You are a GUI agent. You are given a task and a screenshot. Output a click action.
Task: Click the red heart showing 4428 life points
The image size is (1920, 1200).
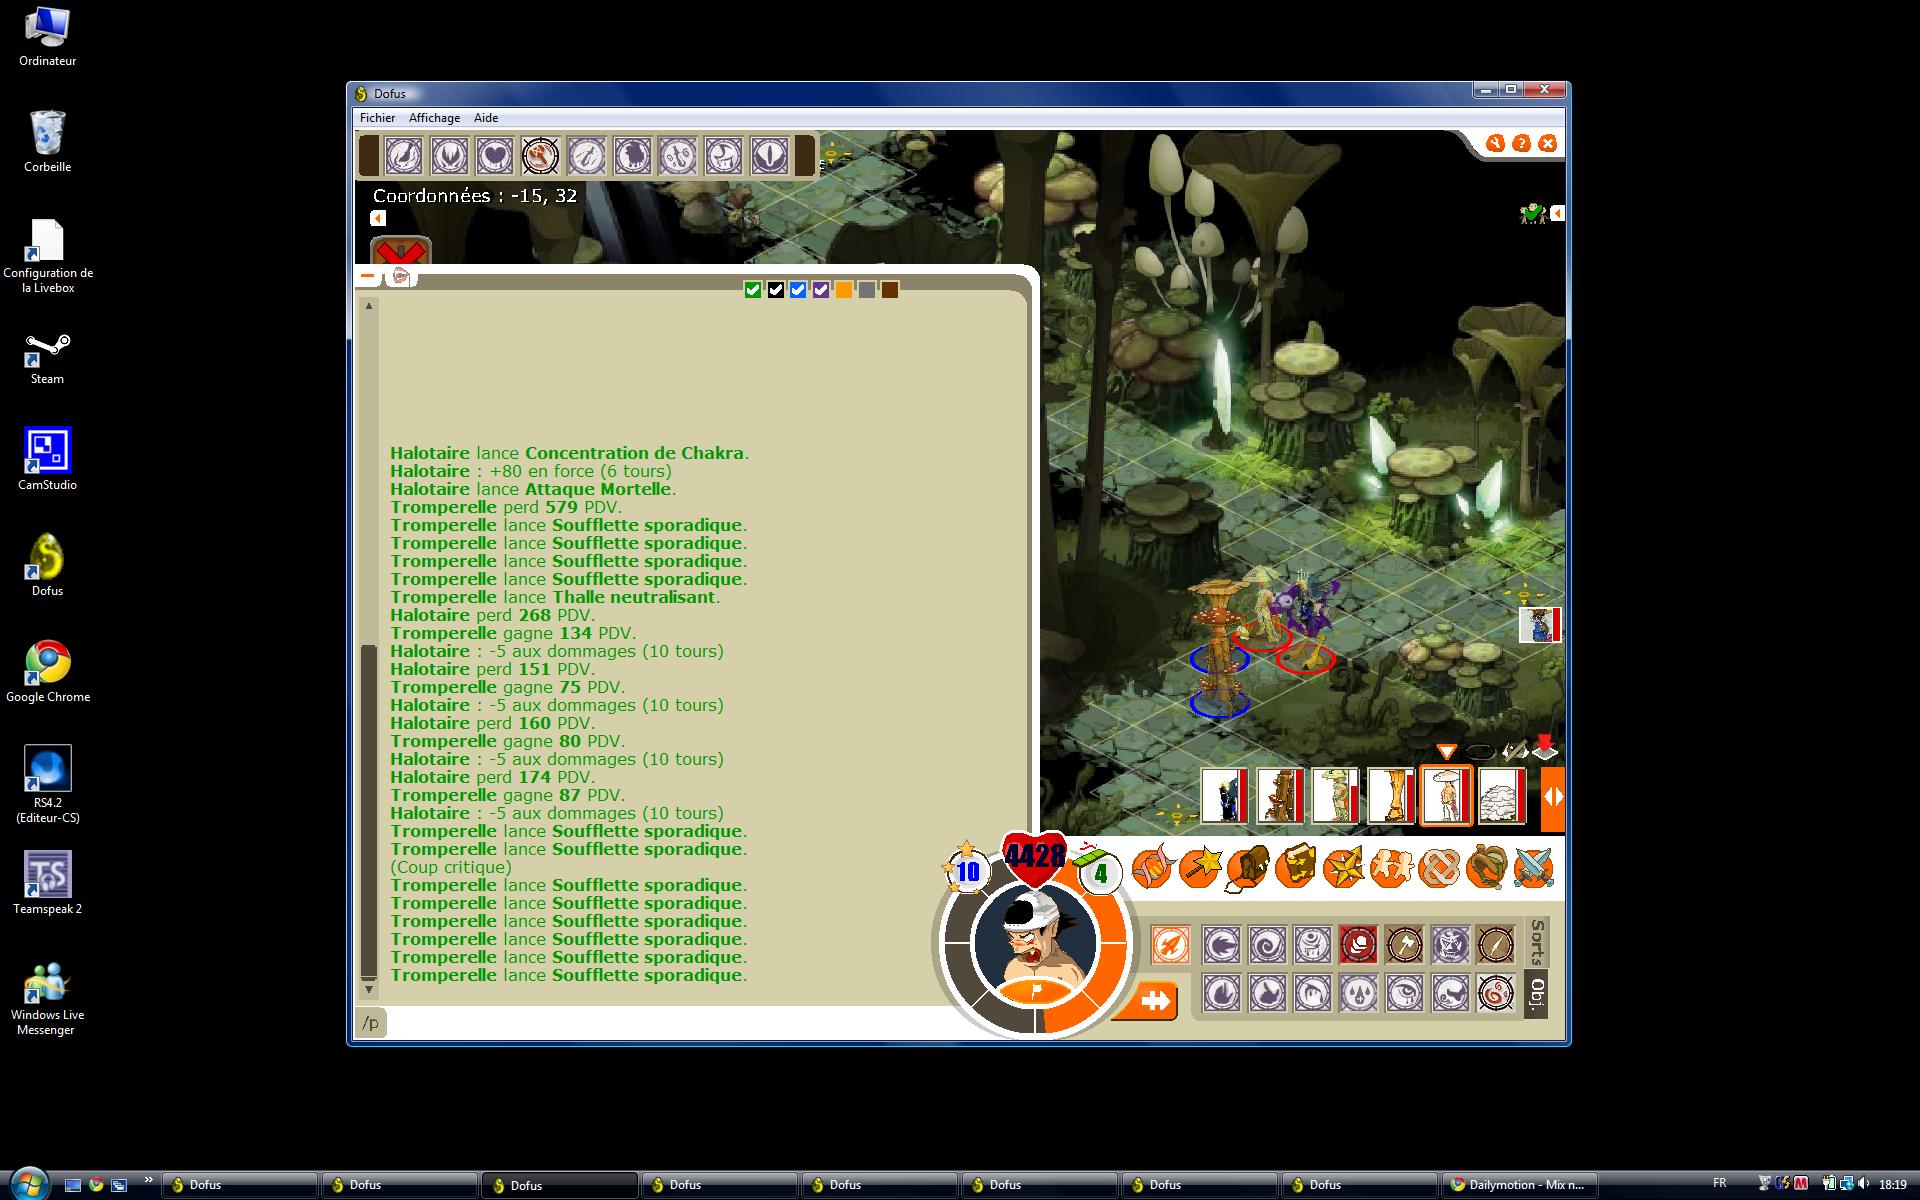1035,857
